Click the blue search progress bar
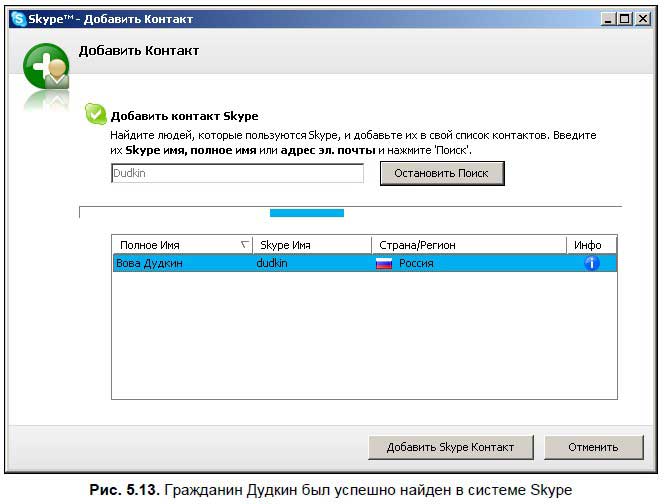Image resolution: width=664 pixels, height=504 pixels. [307, 212]
